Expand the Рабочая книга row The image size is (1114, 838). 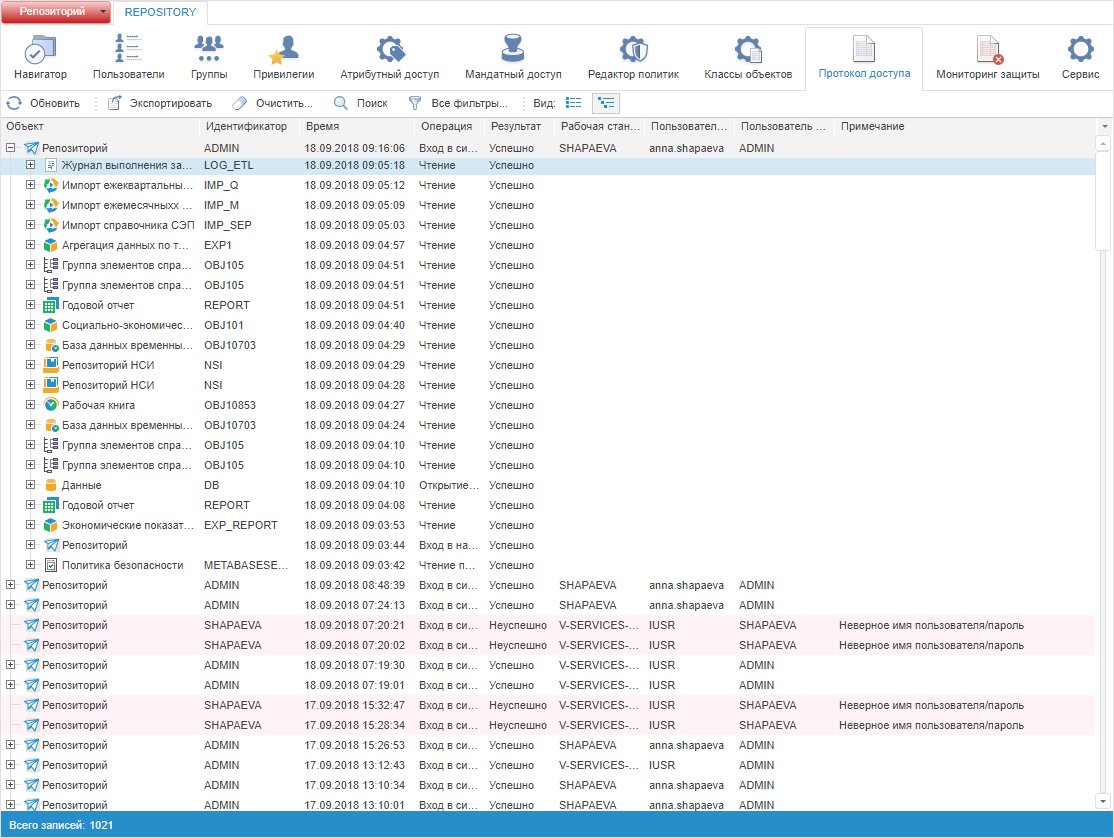tap(30, 405)
